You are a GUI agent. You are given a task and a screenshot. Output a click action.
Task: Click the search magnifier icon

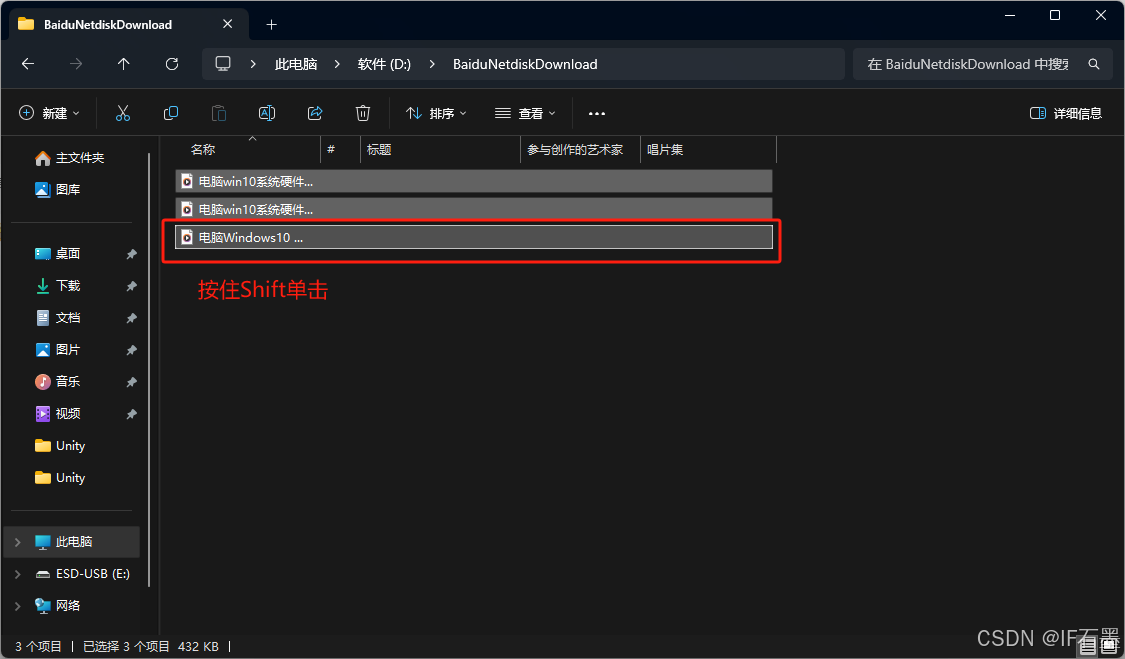point(1094,64)
